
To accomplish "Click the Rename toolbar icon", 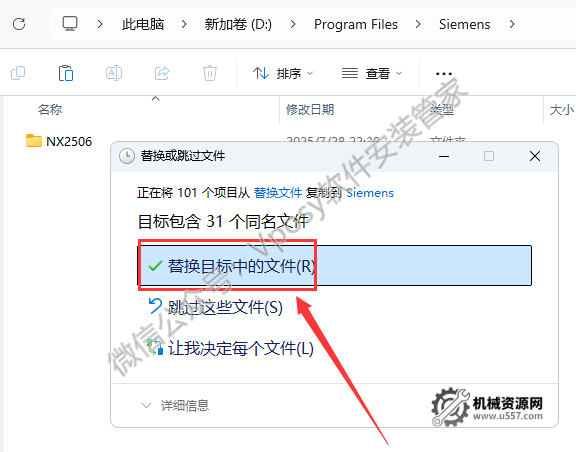I will coord(114,73).
